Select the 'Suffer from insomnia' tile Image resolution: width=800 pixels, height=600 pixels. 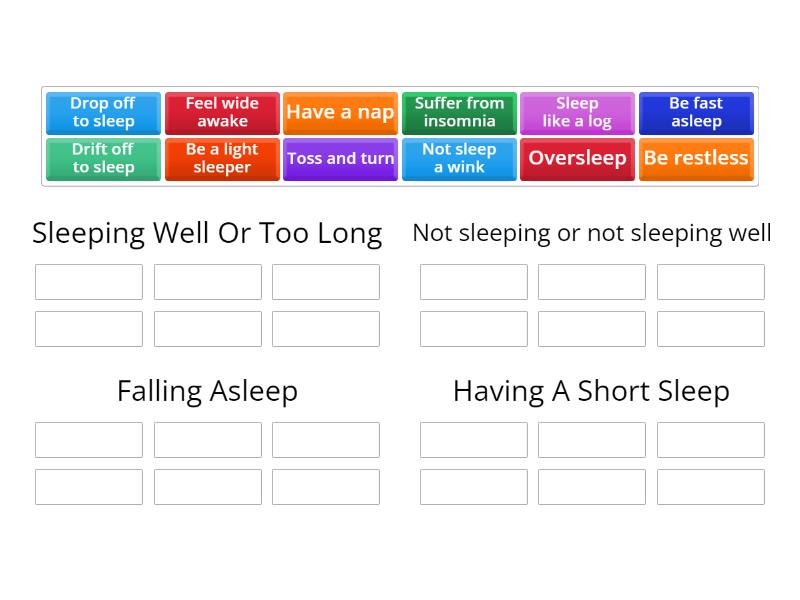459,113
